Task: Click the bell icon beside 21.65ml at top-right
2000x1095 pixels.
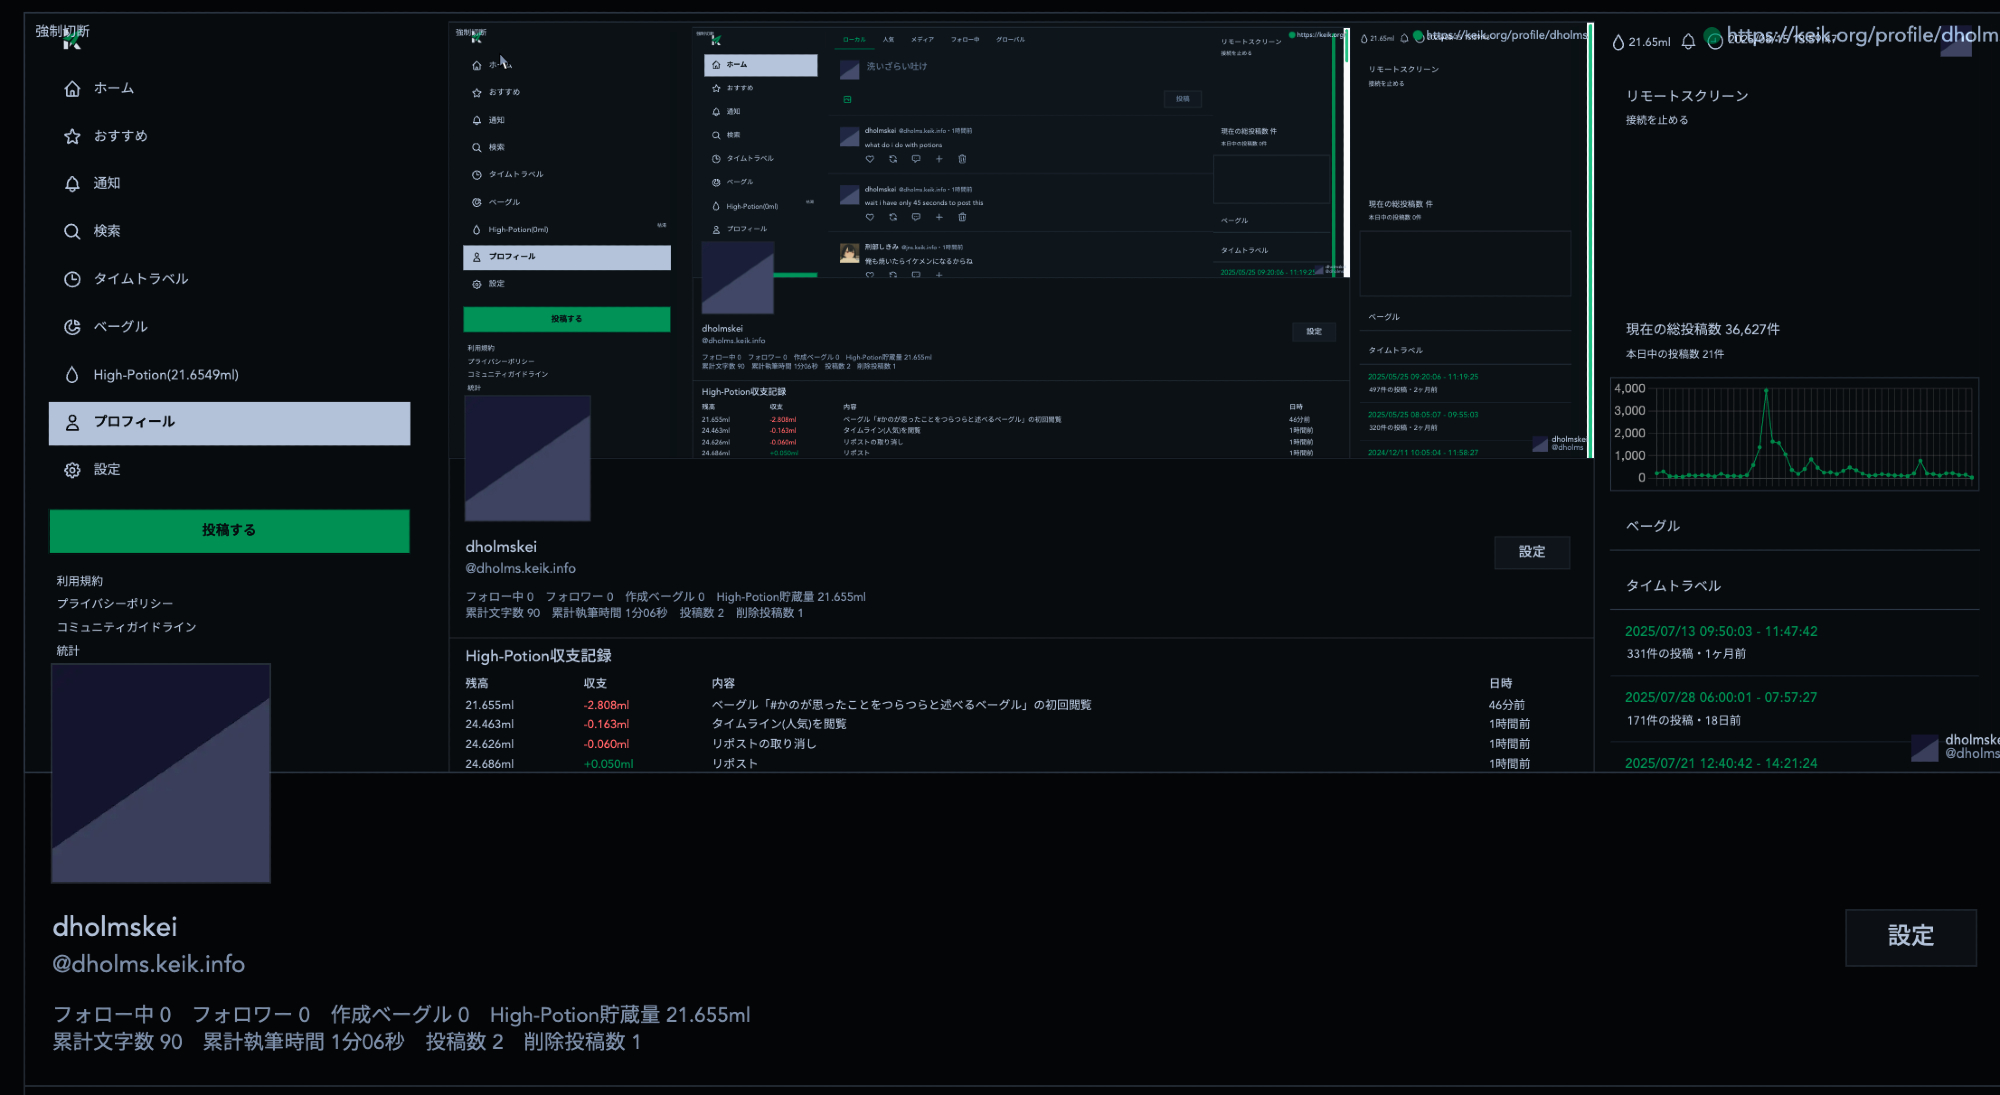Action: click(1688, 42)
